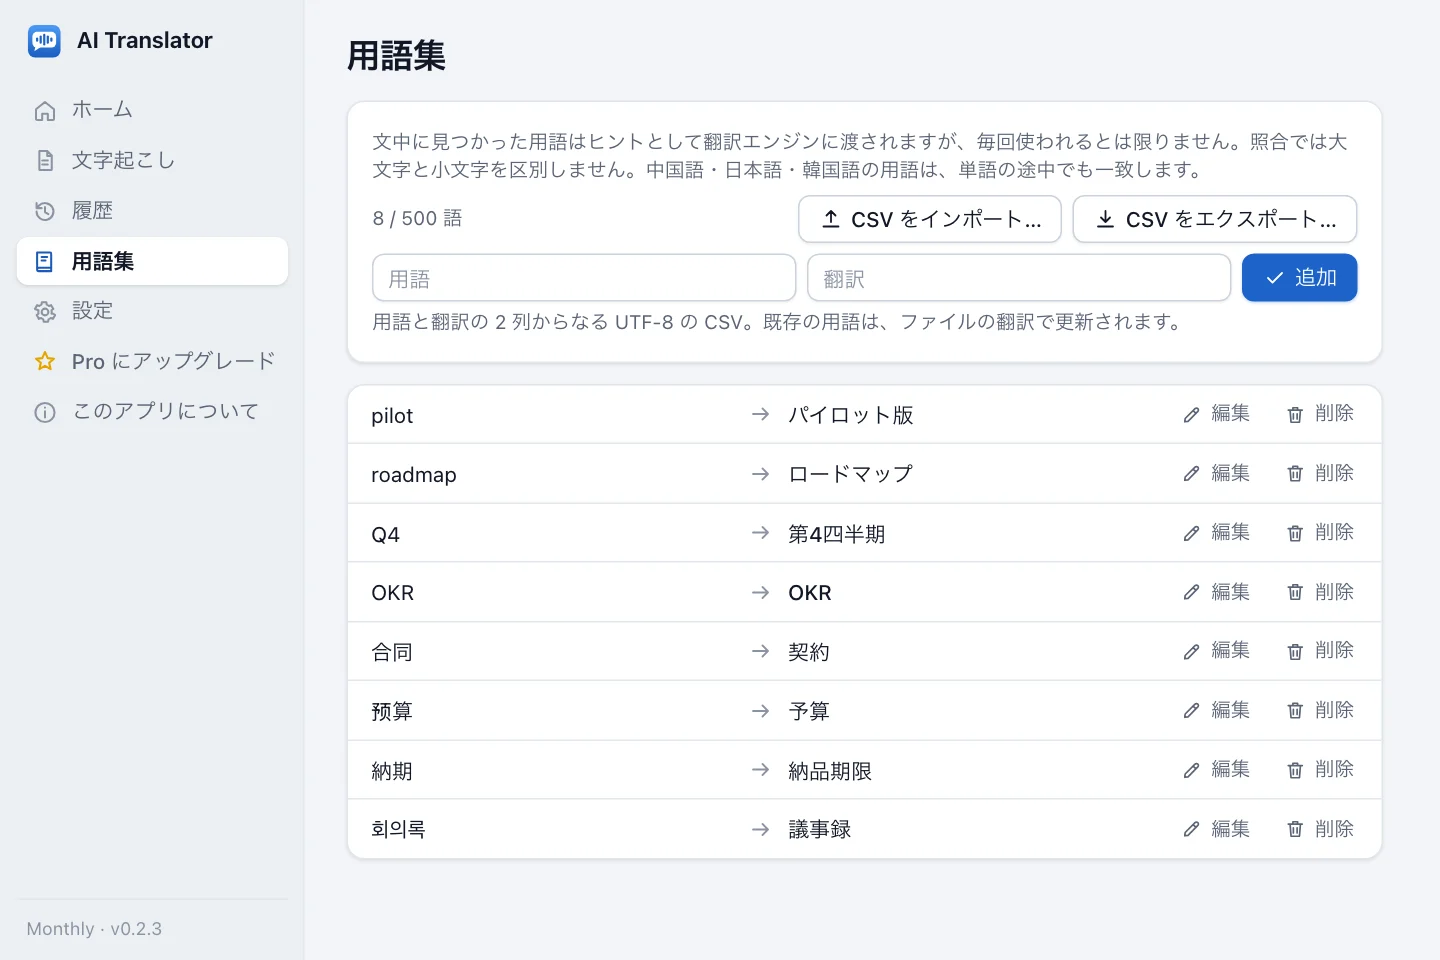Delete the roadmap entry
Screen dimensions: 1440x960
(x=1320, y=473)
